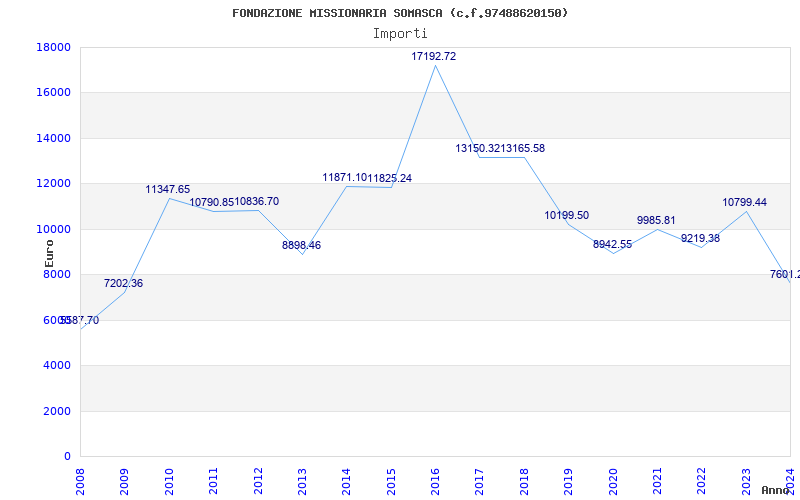Select the 8898.46 data label
800x500 pixels.
pyautogui.click(x=302, y=245)
